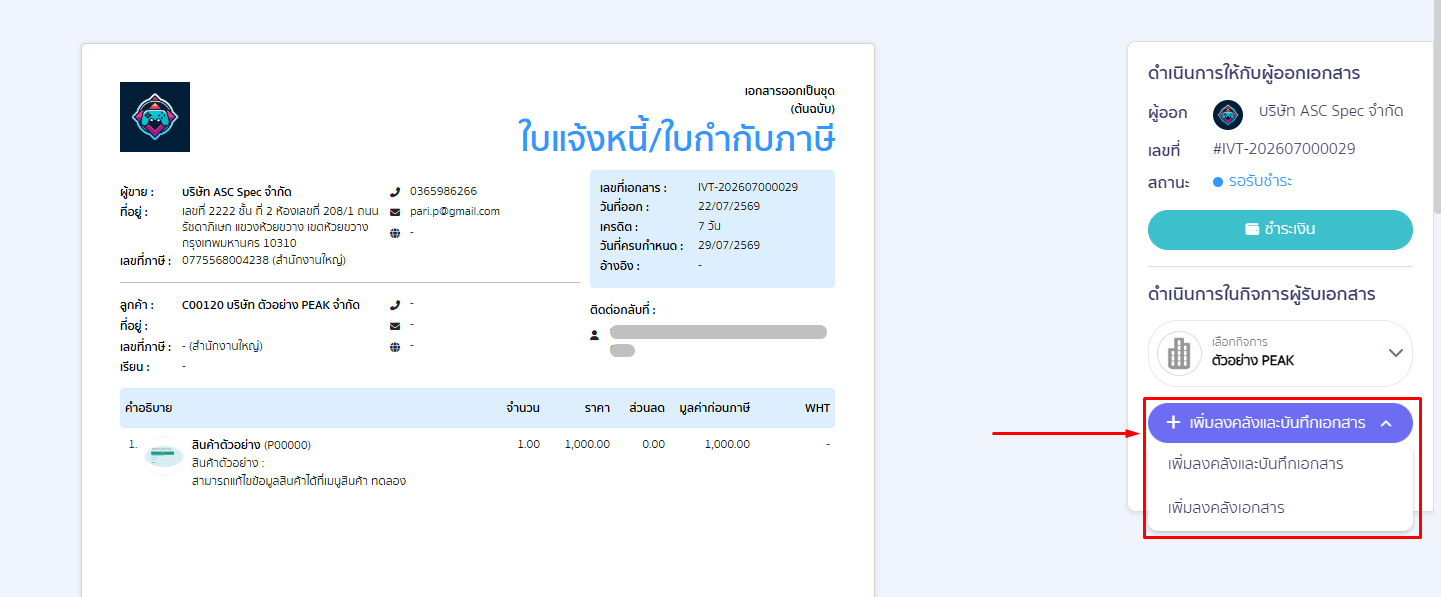This screenshot has width=1441, height=597.
Task: Click the purple เพิ่มลงคลังและบันทึกเอกสาร button
Action: pos(1280,423)
